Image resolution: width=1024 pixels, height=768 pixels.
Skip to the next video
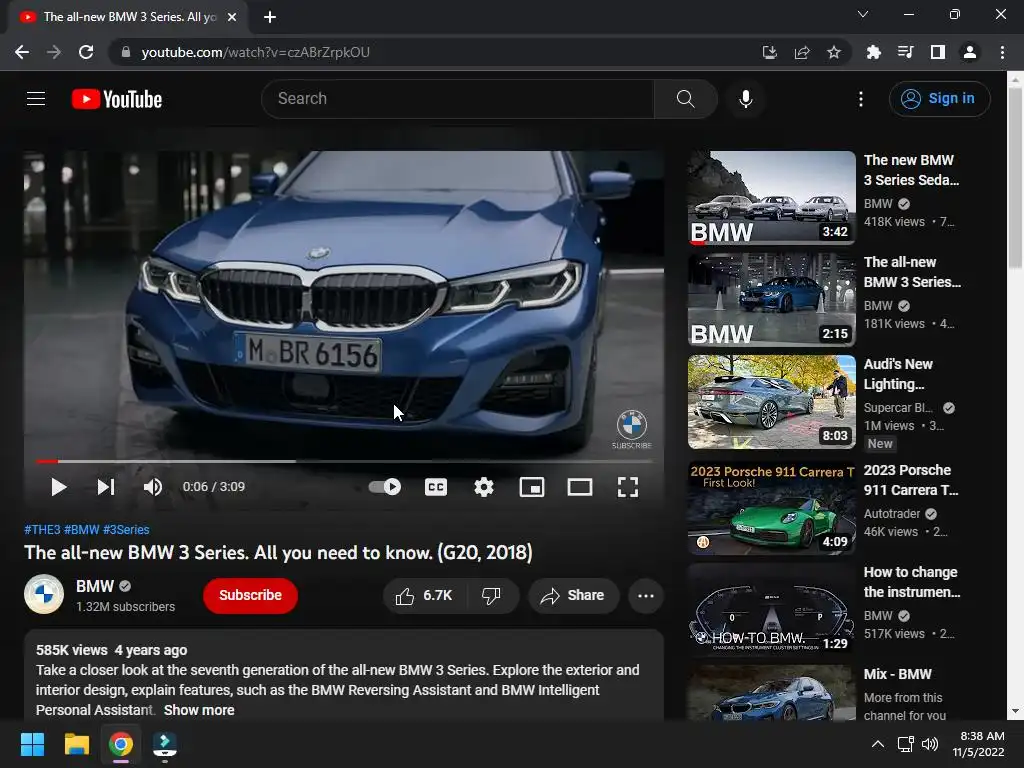(106, 487)
